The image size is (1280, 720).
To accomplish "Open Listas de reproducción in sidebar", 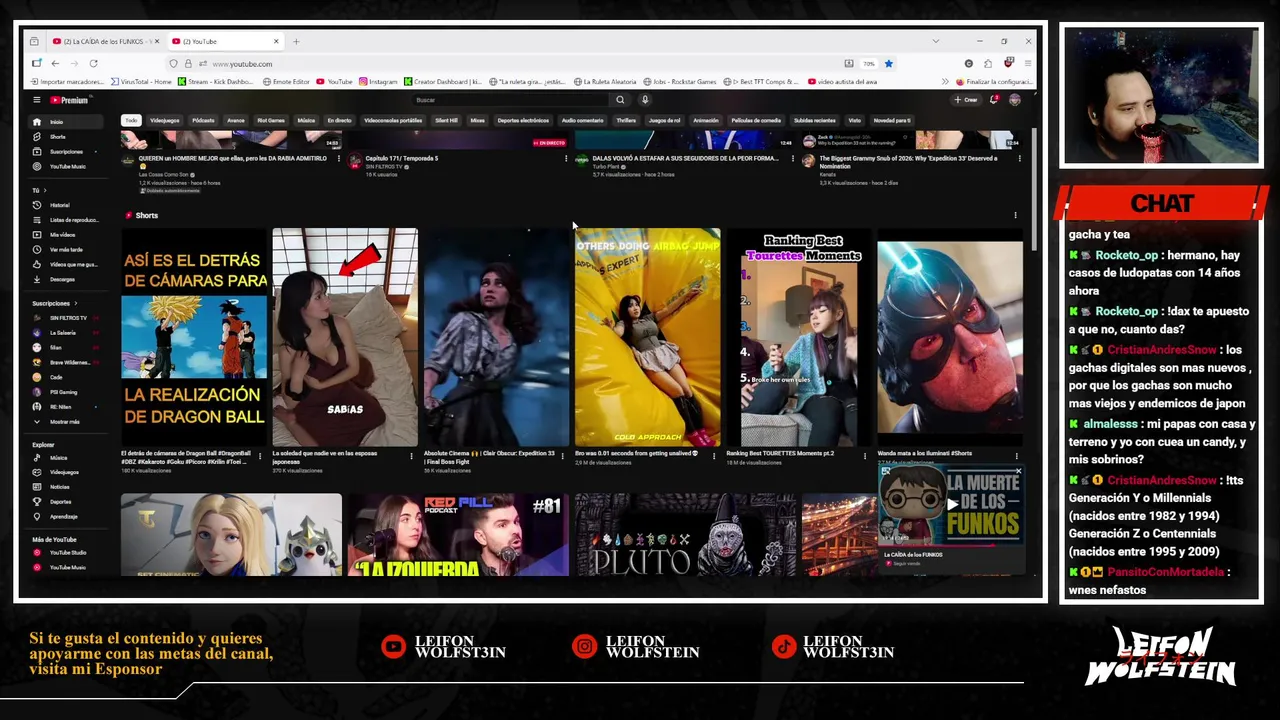I will 67,220.
